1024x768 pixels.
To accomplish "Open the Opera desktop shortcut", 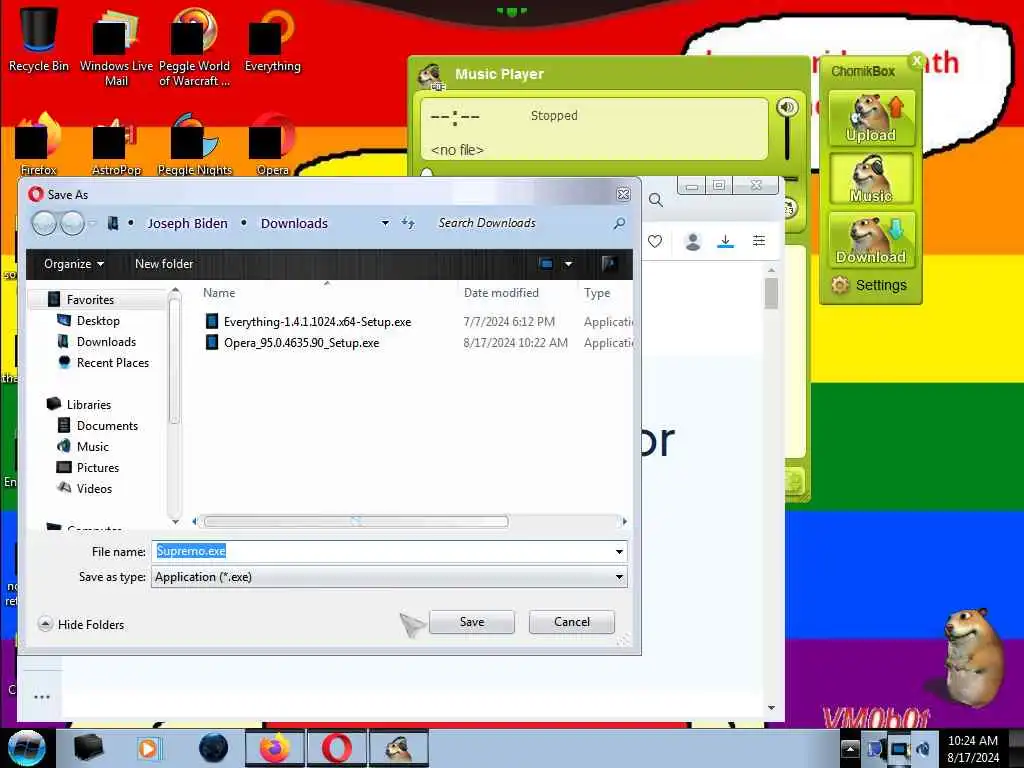I will 272,145.
